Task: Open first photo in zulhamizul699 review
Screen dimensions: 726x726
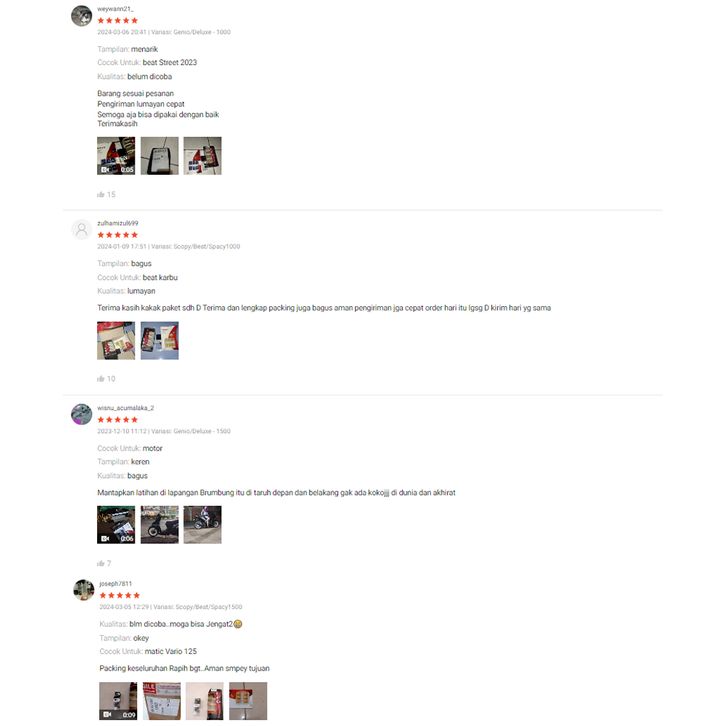Action: pyautogui.click(x=116, y=341)
